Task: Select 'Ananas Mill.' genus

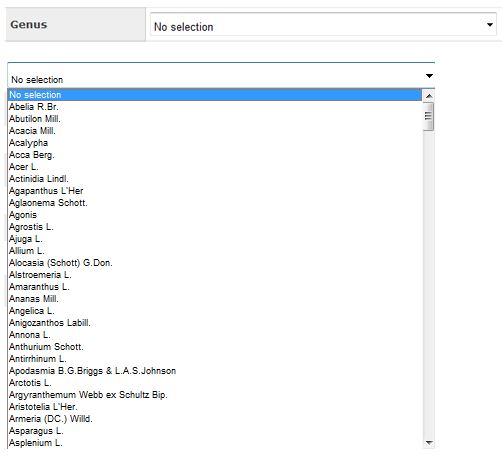Action: [x=215, y=299]
